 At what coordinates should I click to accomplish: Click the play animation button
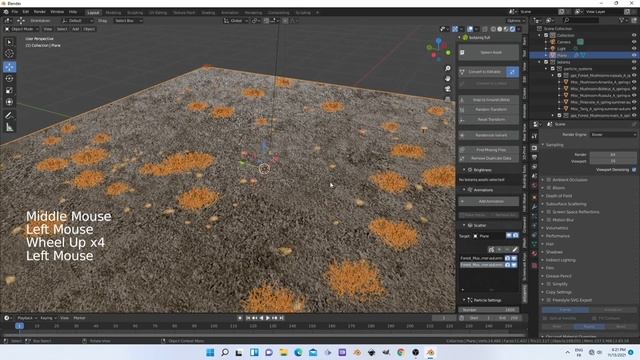pyautogui.click(x=268, y=318)
